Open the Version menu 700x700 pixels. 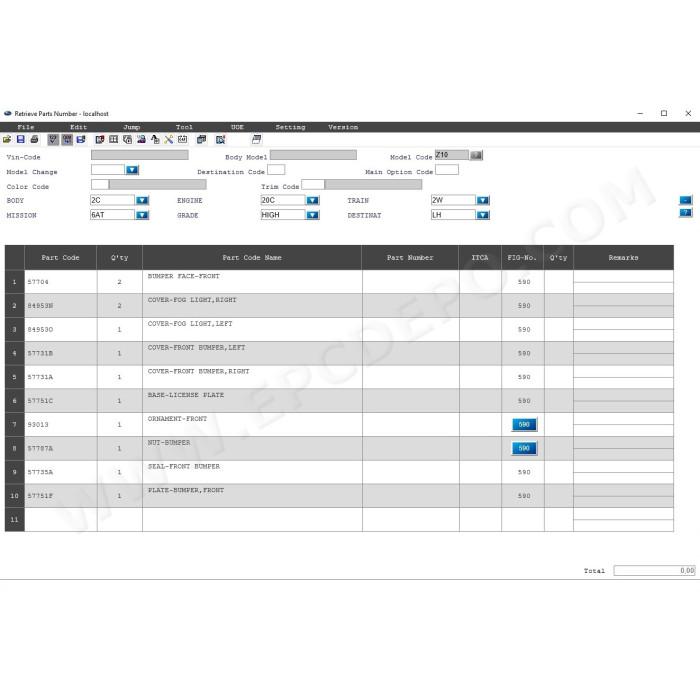coord(343,127)
